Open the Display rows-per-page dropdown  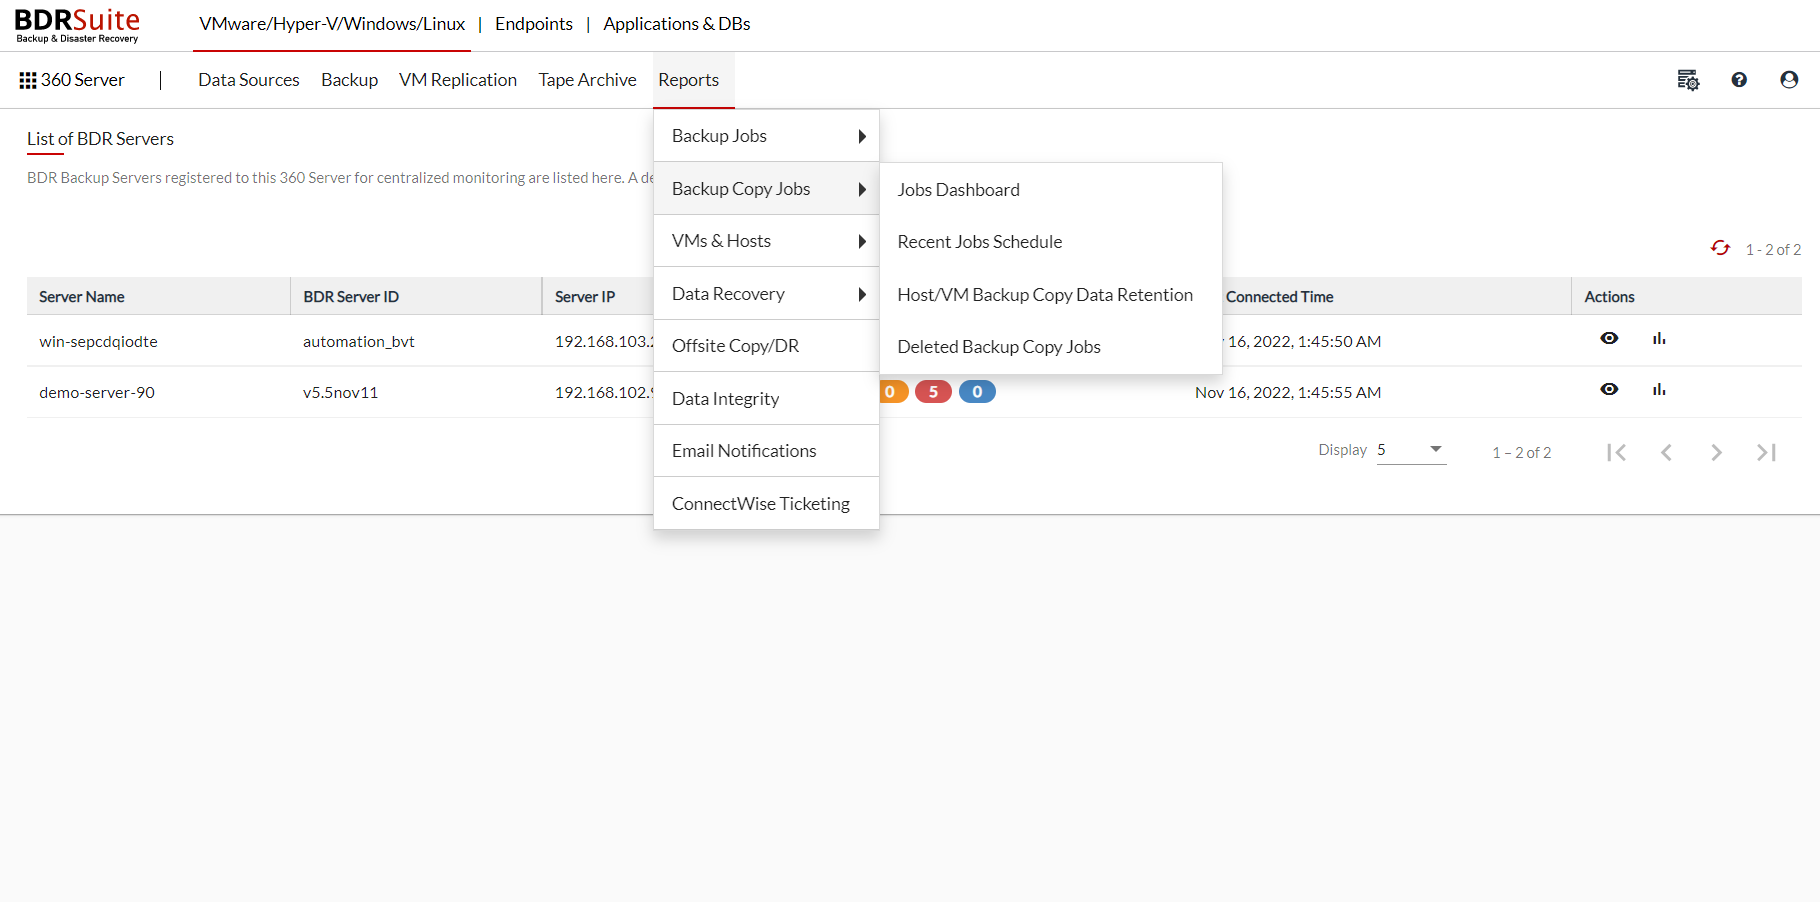pyautogui.click(x=1411, y=450)
